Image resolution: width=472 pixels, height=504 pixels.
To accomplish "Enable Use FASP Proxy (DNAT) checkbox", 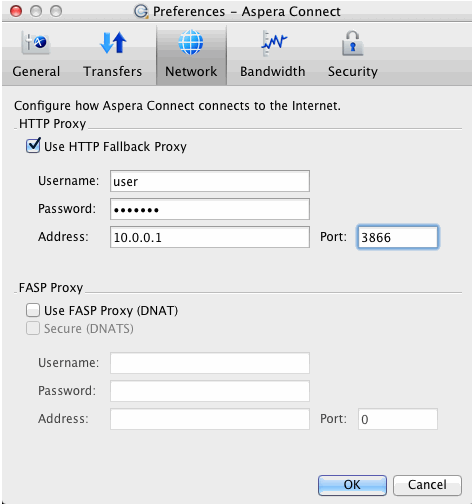I will click(33, 310).
